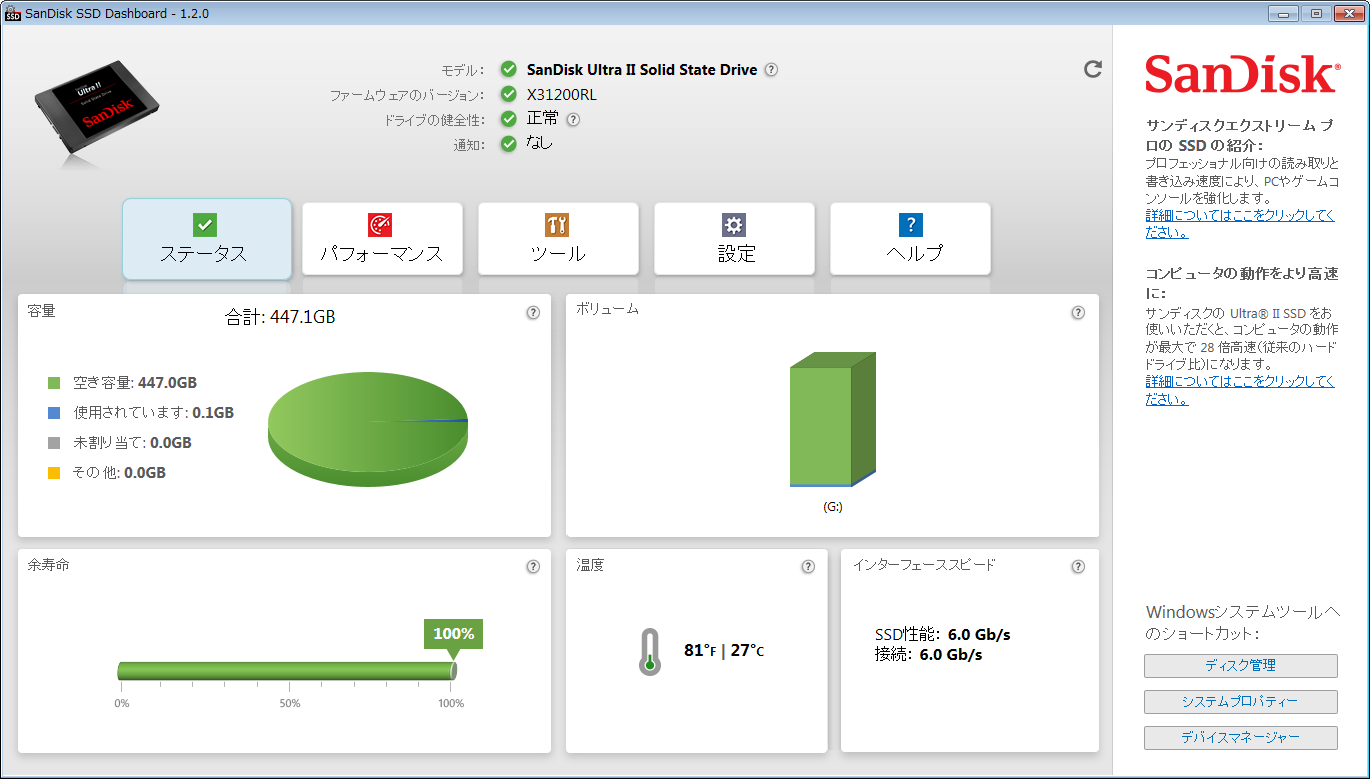Click the 接続: 6.0 Gb/s value
This screenshot has height=779, width=1370.
point(928,655)
